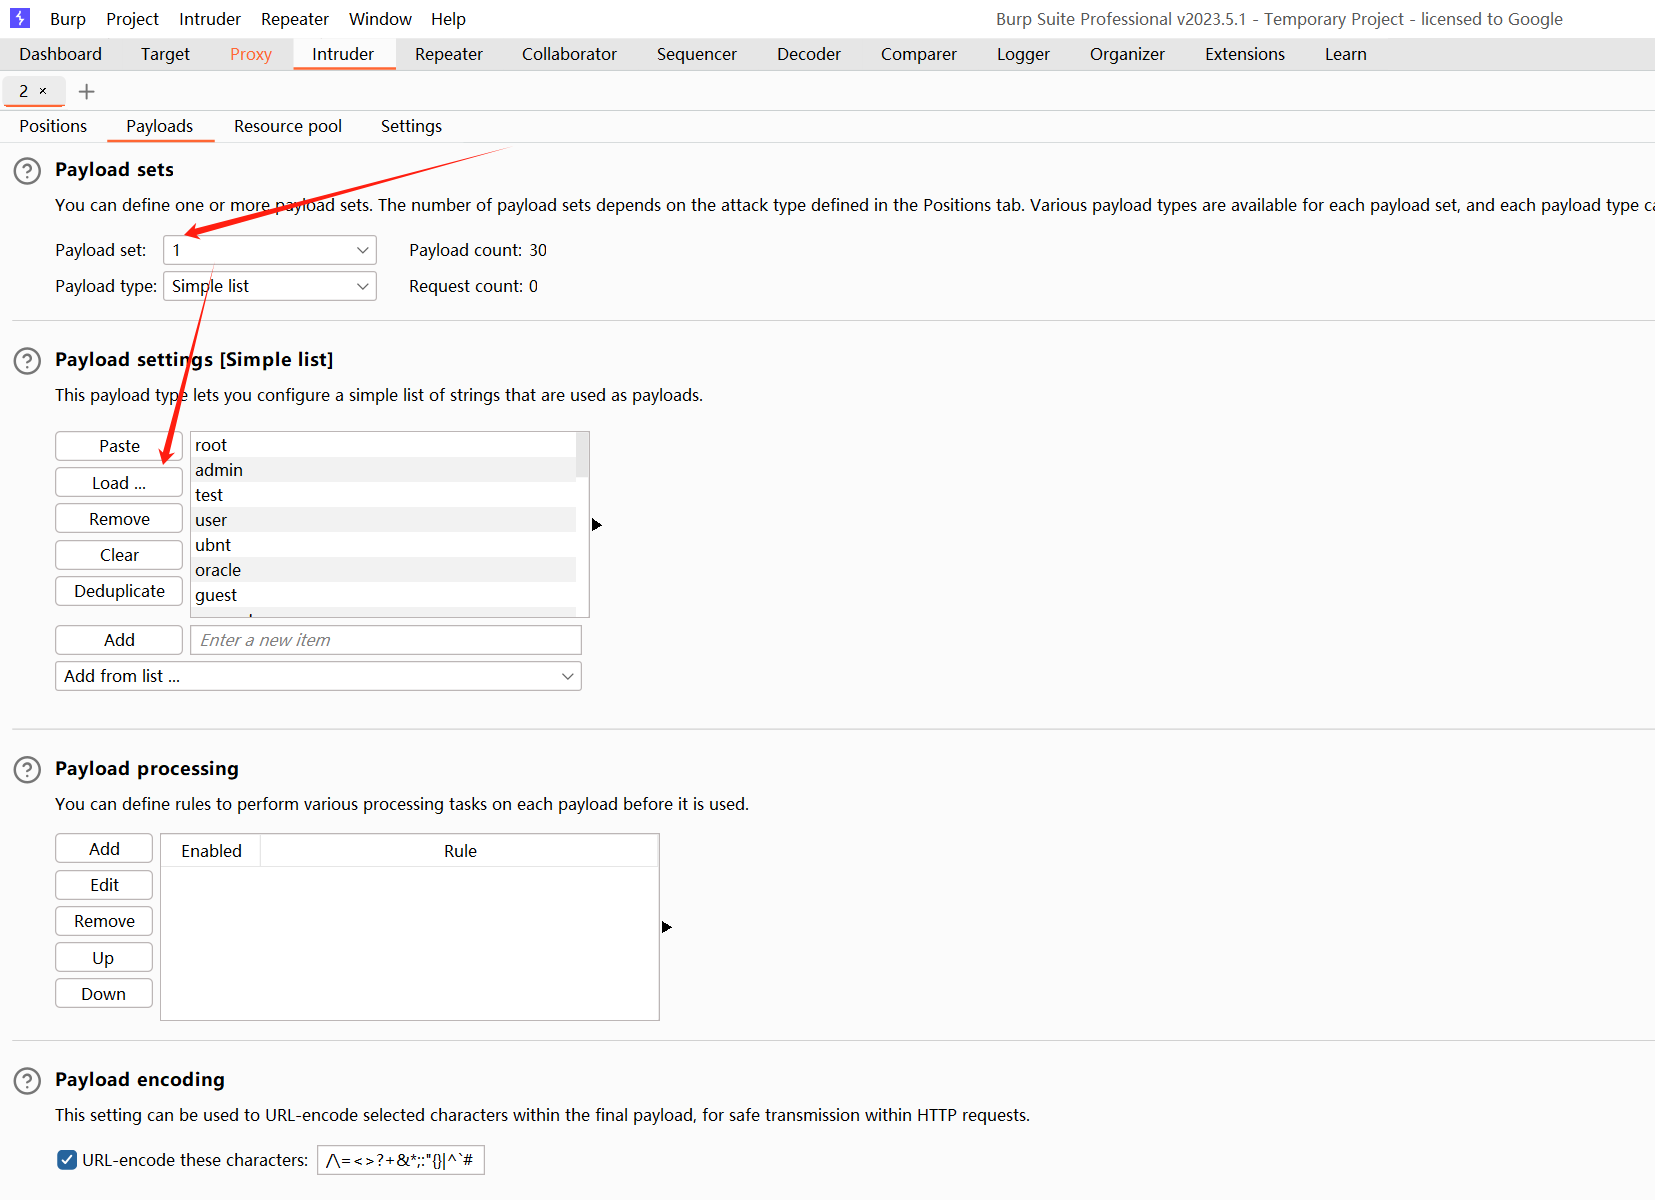Click the Burp Suite lightning logo icon
1655x1200 pixels.
pos(20,18)
